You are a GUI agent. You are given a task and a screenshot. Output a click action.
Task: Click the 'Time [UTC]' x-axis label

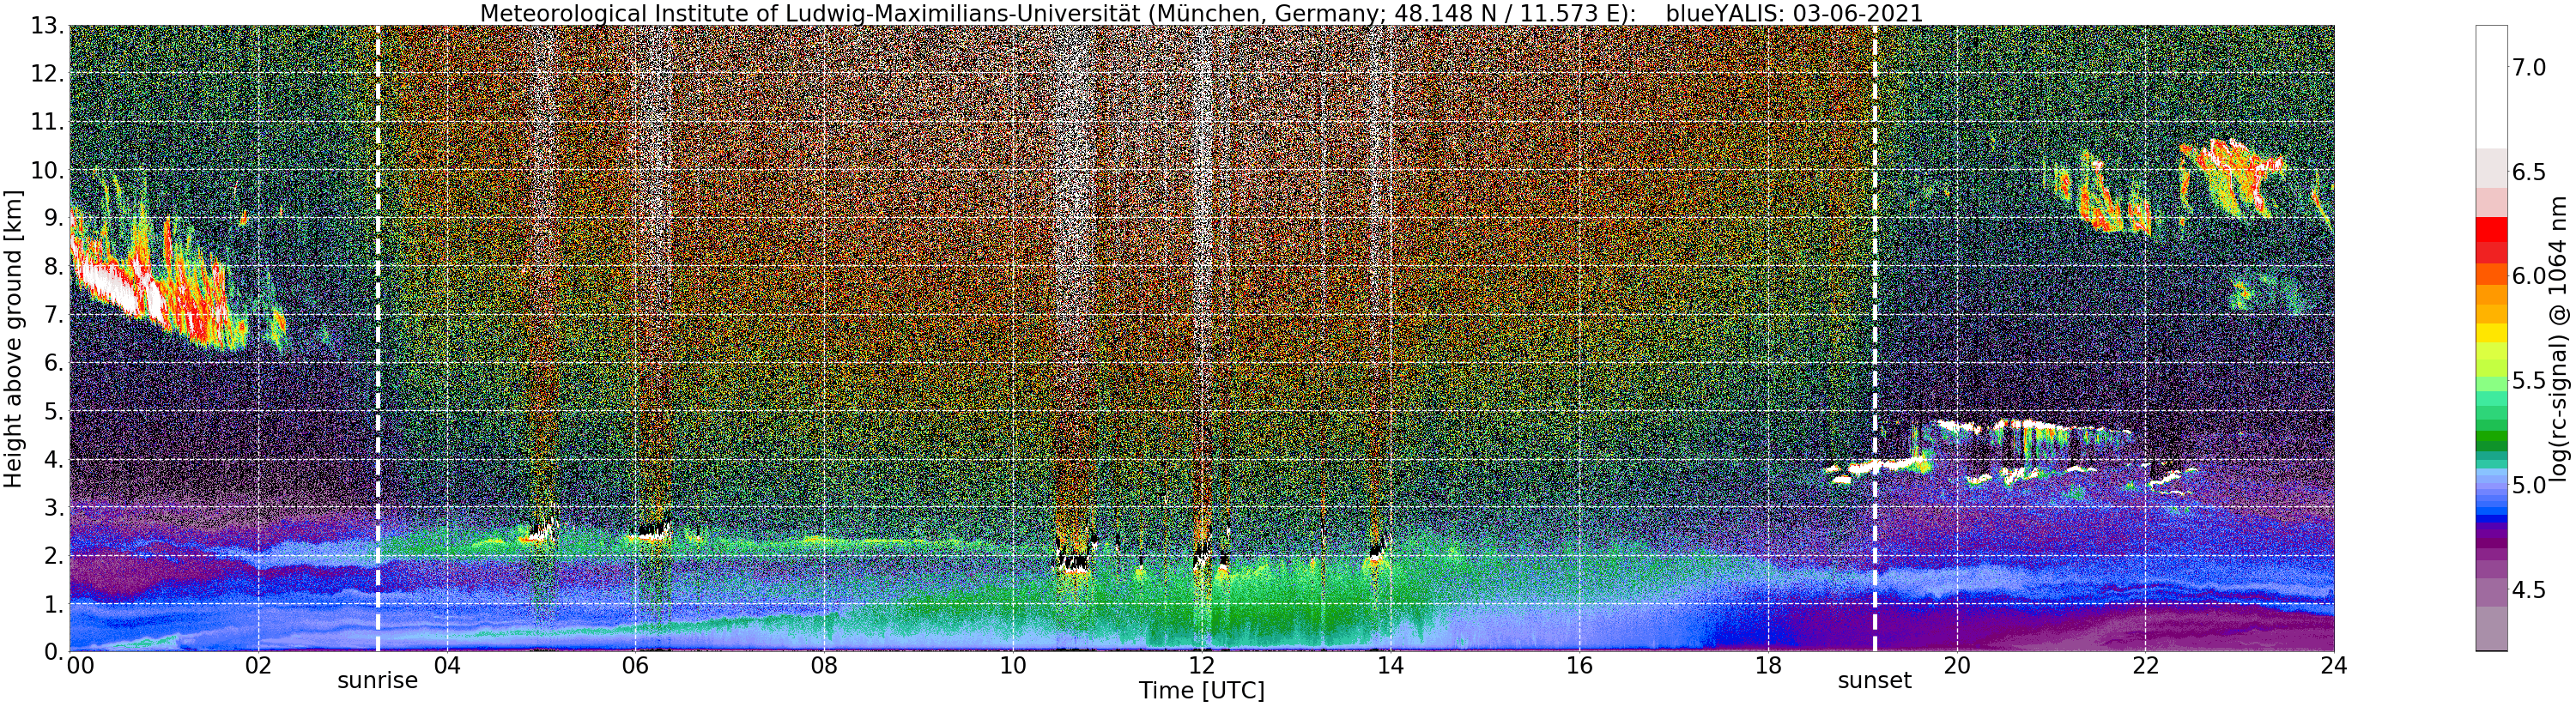tap(1201, 691)
